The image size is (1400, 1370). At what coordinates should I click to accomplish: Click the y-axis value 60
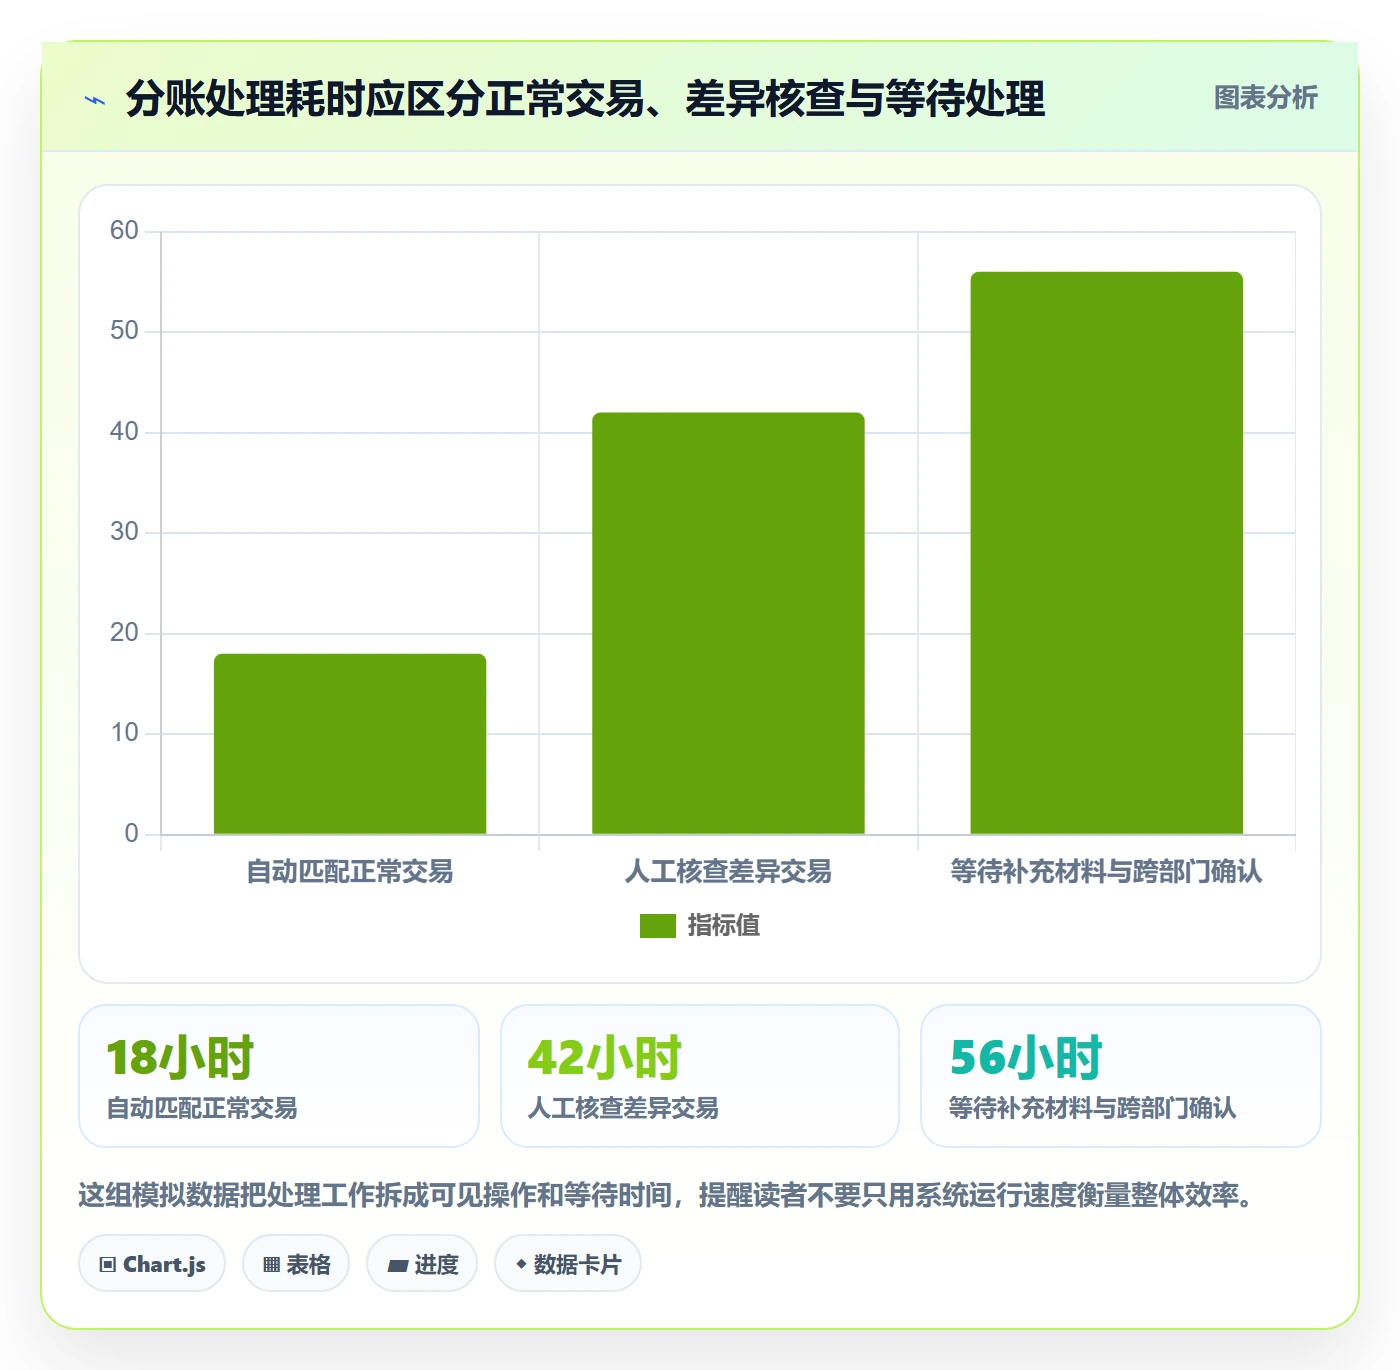click(124, 231)
